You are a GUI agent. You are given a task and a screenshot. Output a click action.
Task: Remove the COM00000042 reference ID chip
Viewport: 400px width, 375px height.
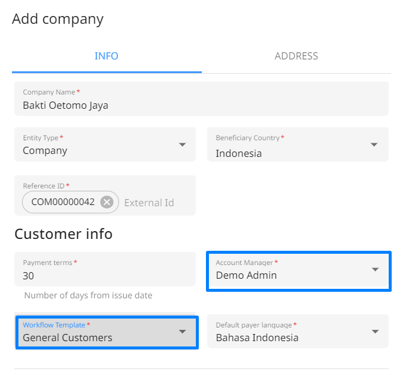(x=107, y=202)
